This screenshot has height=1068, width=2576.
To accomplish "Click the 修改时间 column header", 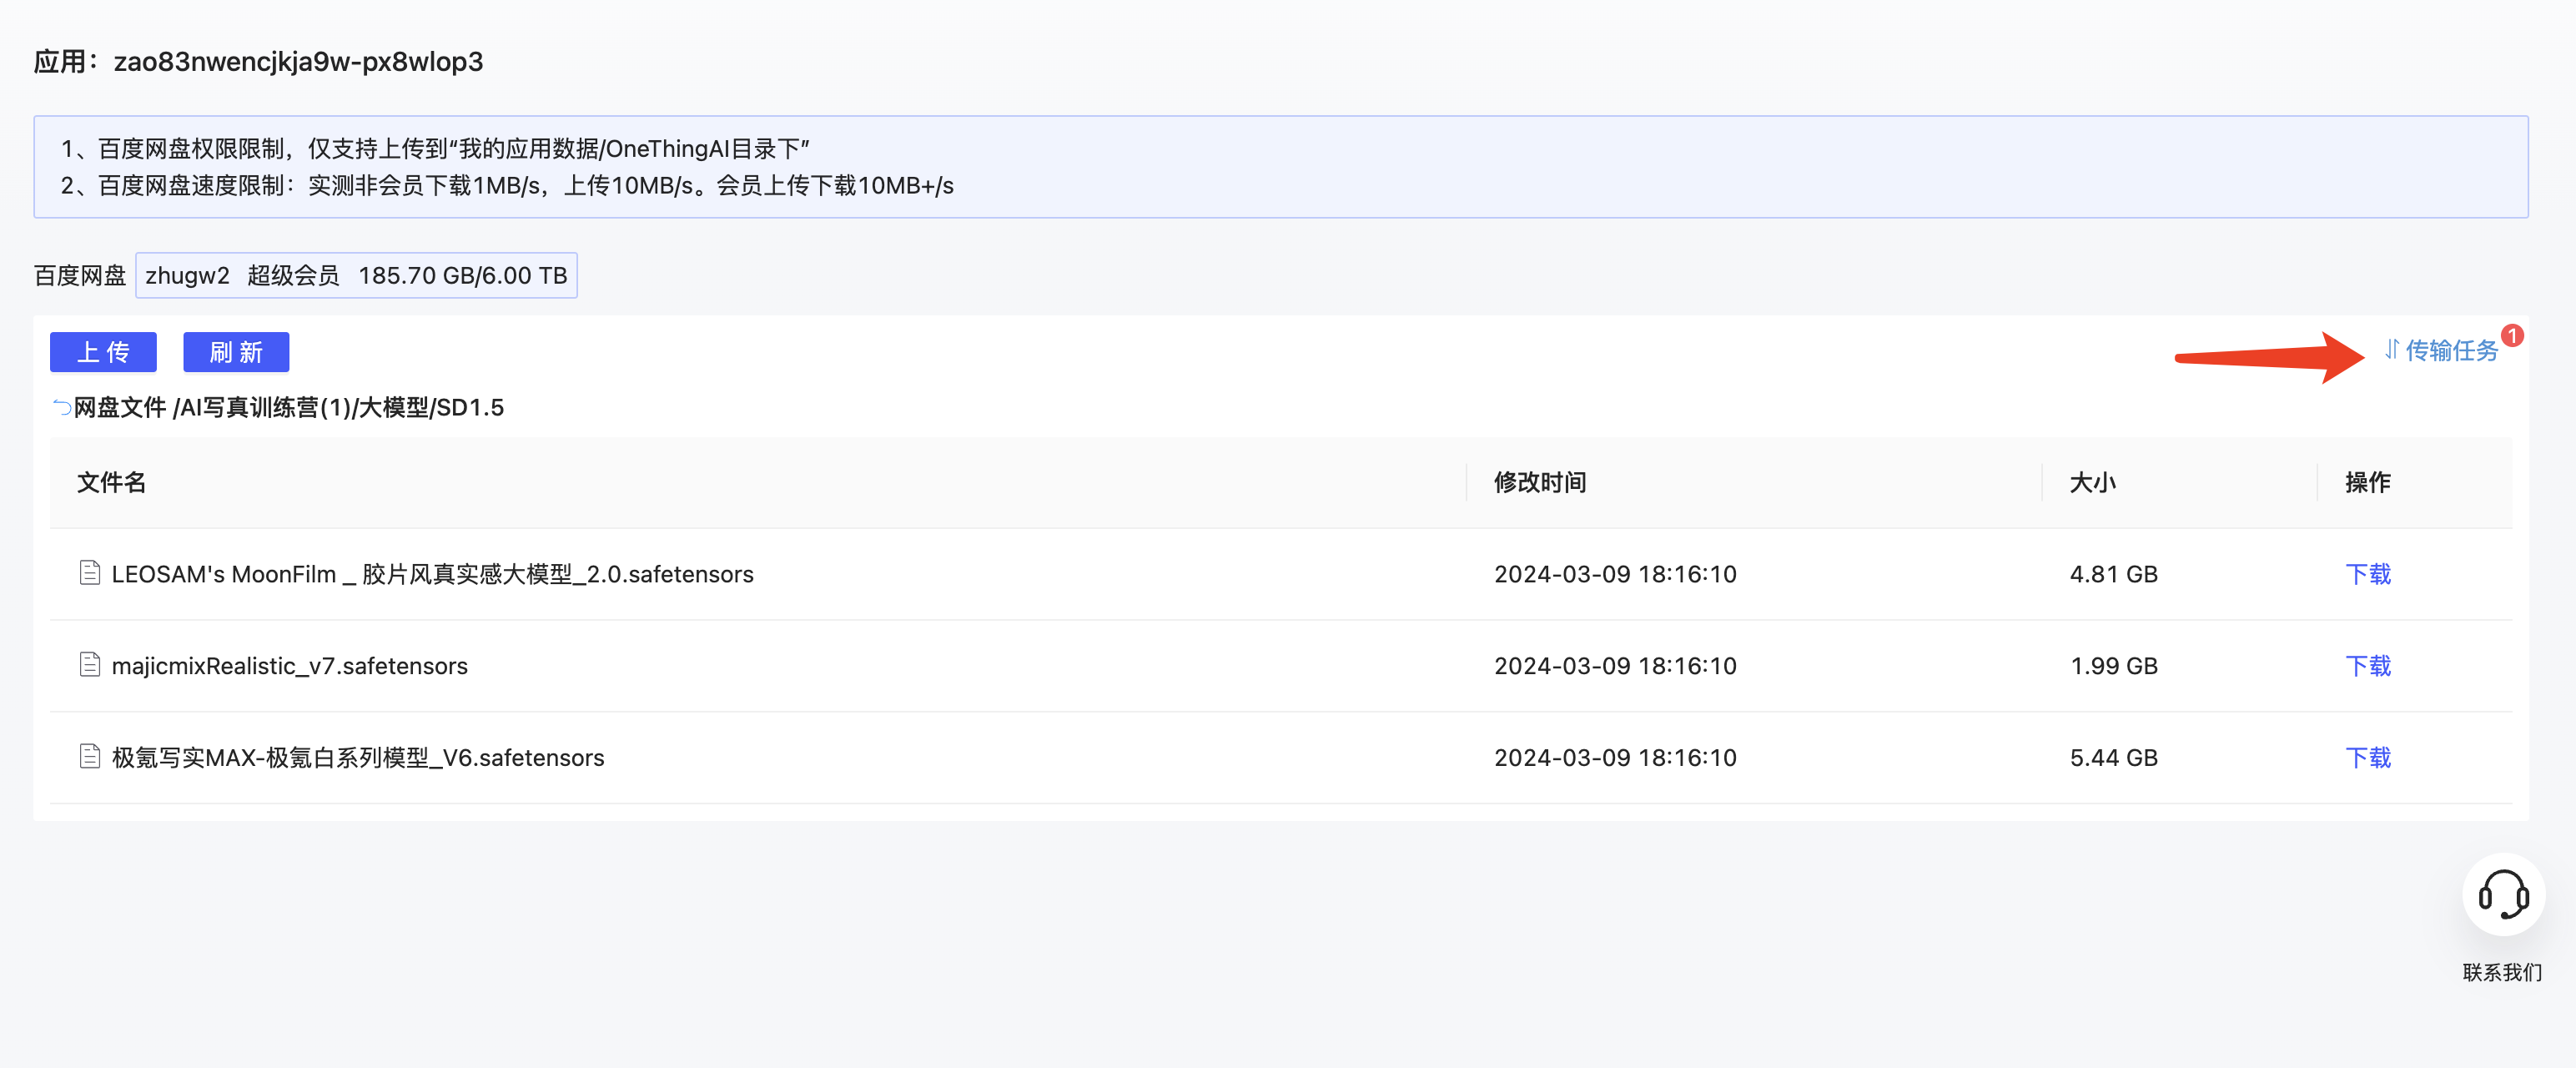I will click(x=1539, y=482).
